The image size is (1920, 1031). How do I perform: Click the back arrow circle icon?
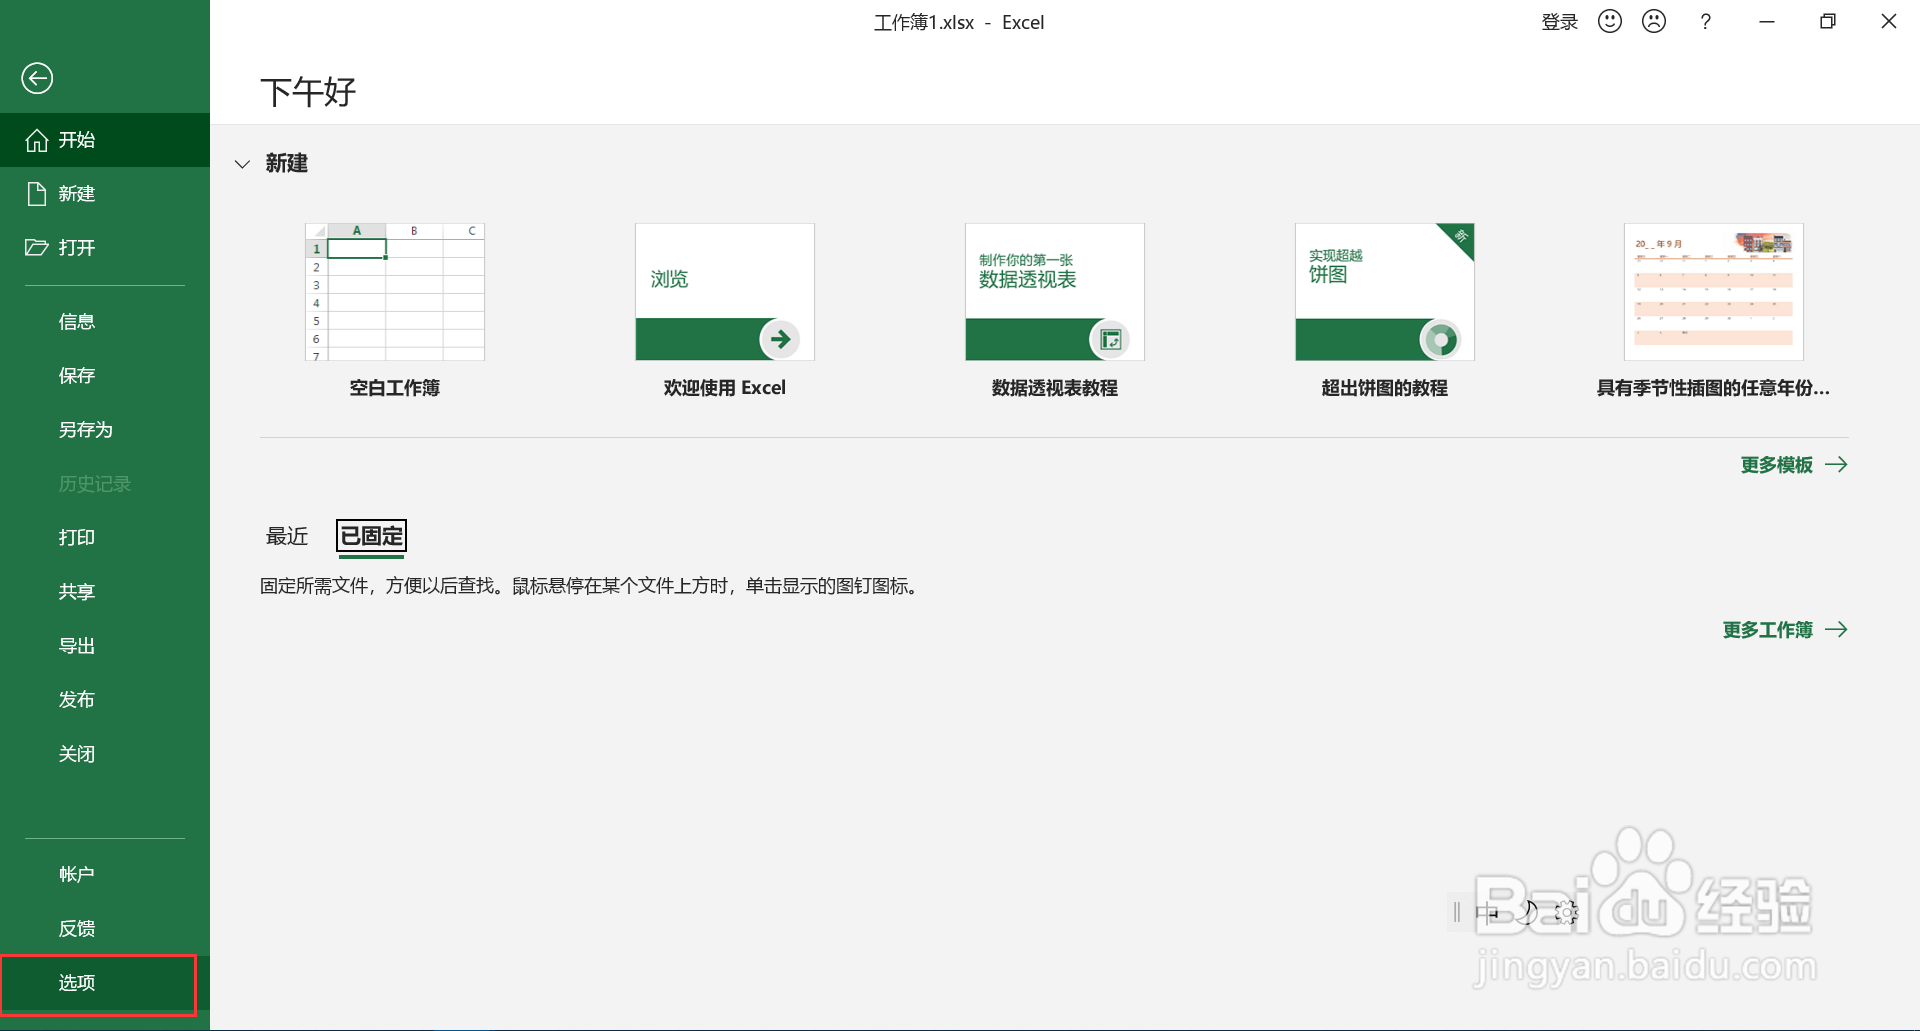tap(37, 78)
